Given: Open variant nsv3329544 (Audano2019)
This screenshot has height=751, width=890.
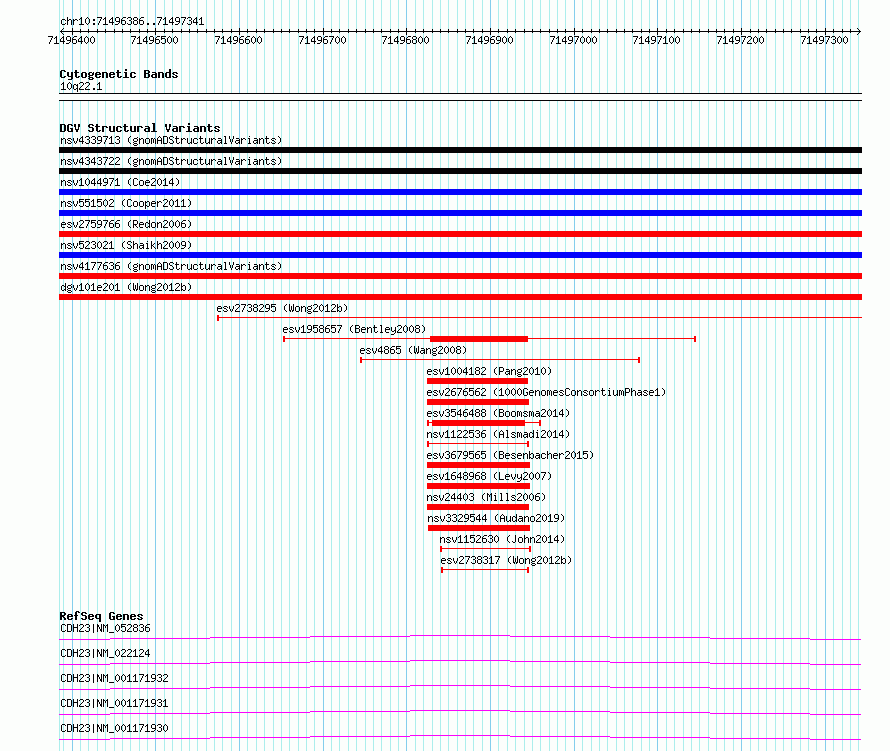Looking at the screenshot, I should 496,518.
